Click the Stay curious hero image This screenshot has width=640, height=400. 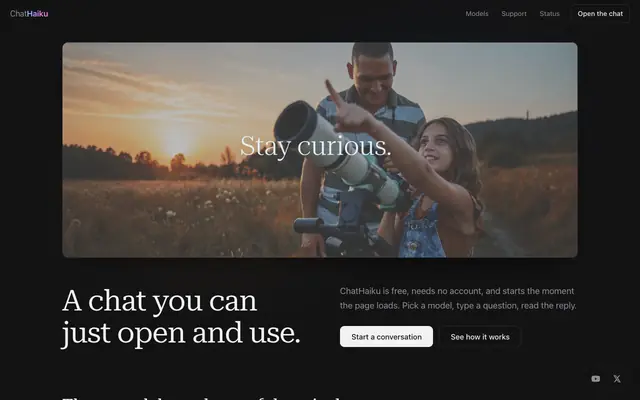pos(320,150)
